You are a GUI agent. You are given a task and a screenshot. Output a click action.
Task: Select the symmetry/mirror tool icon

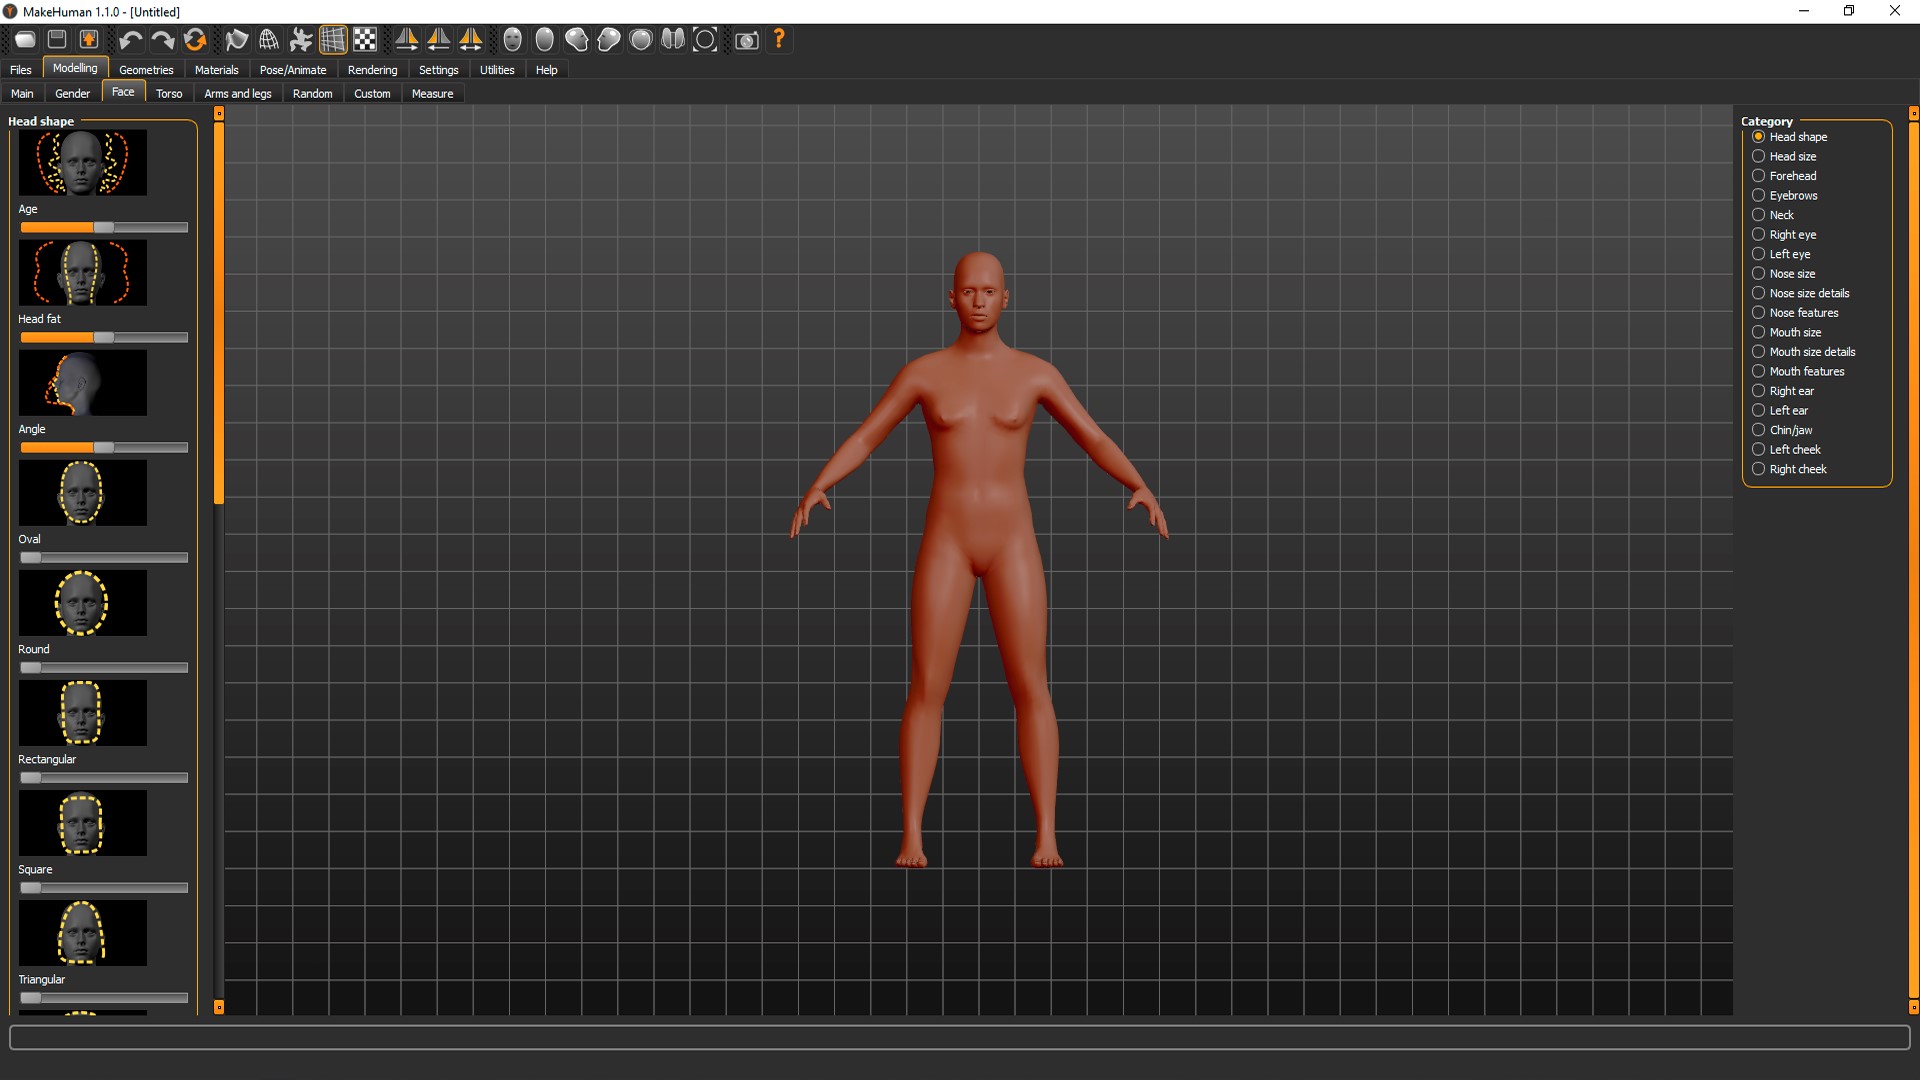471,40
